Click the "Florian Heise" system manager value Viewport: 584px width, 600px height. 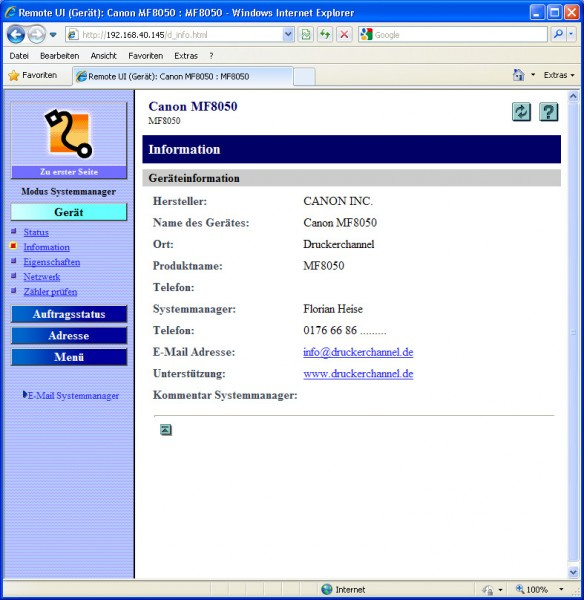[333, 309]
